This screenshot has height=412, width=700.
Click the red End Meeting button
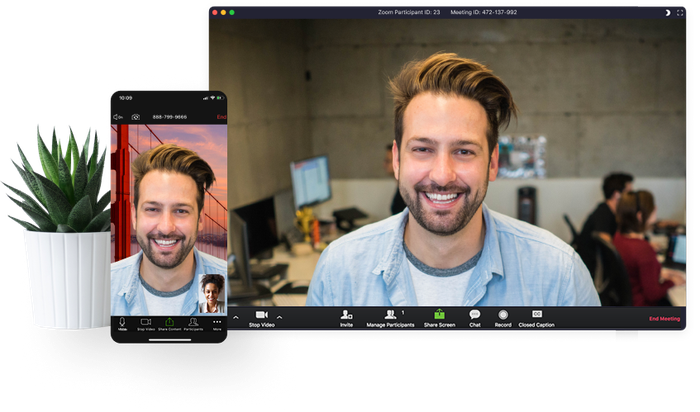(x=664, y=319)
